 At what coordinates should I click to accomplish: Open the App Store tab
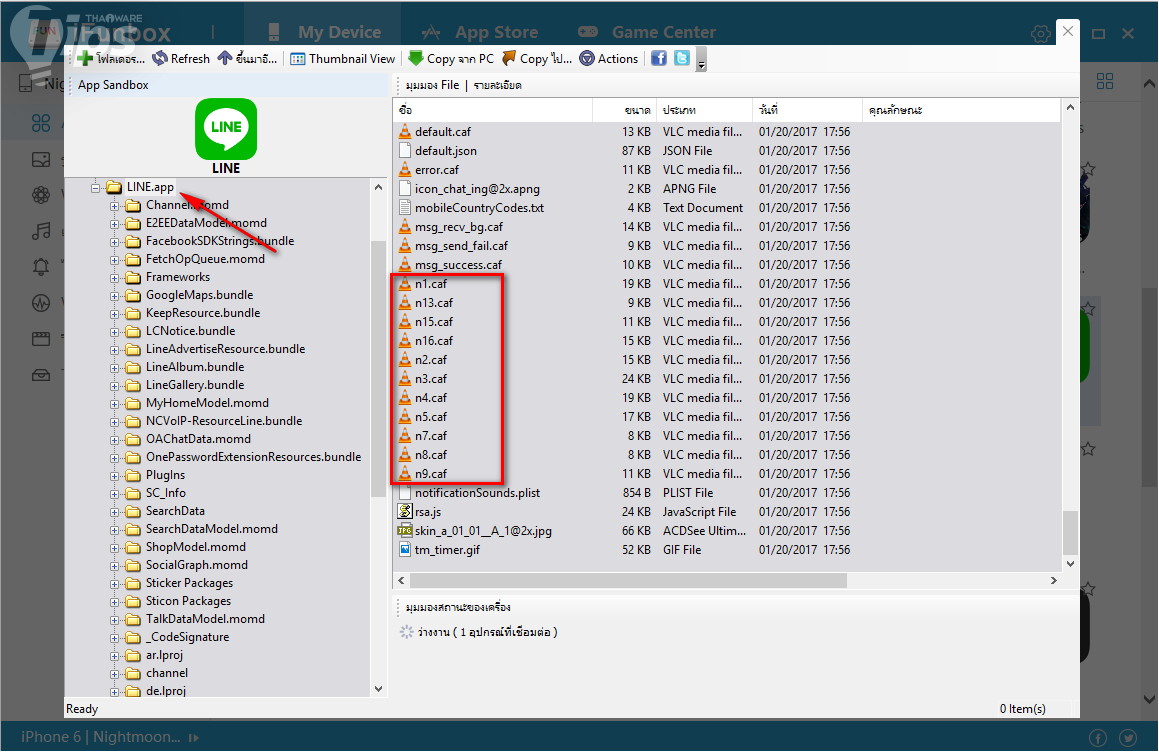pyautogui.click(x=480, y=32)
